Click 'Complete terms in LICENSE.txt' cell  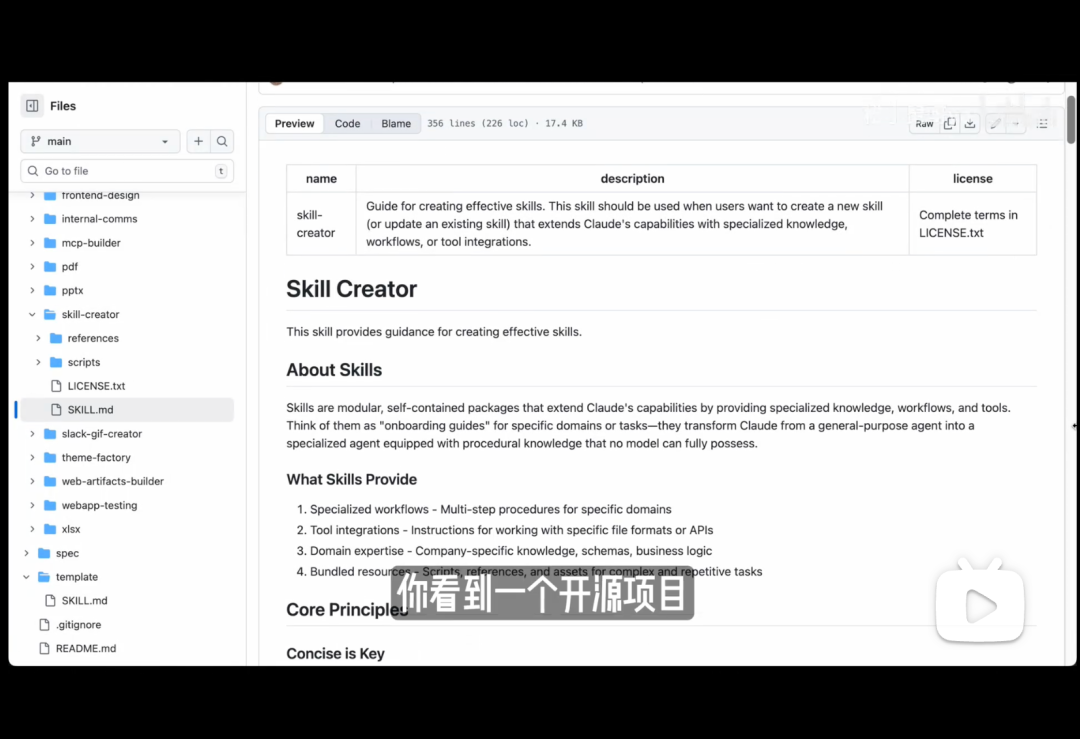[x=973, y=224]
